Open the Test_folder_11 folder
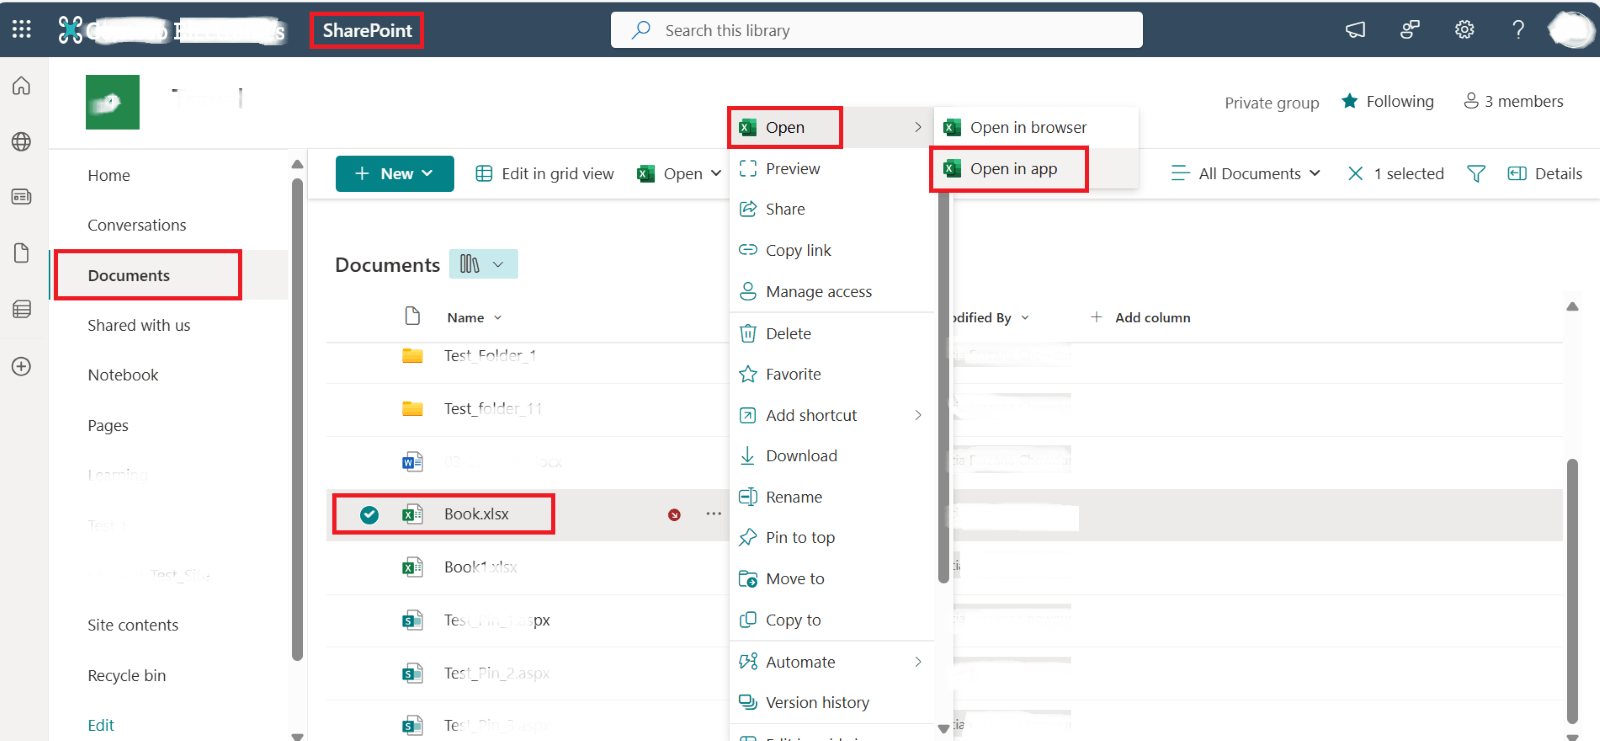This screenshot has height=741, width=1600. [493, 409]
